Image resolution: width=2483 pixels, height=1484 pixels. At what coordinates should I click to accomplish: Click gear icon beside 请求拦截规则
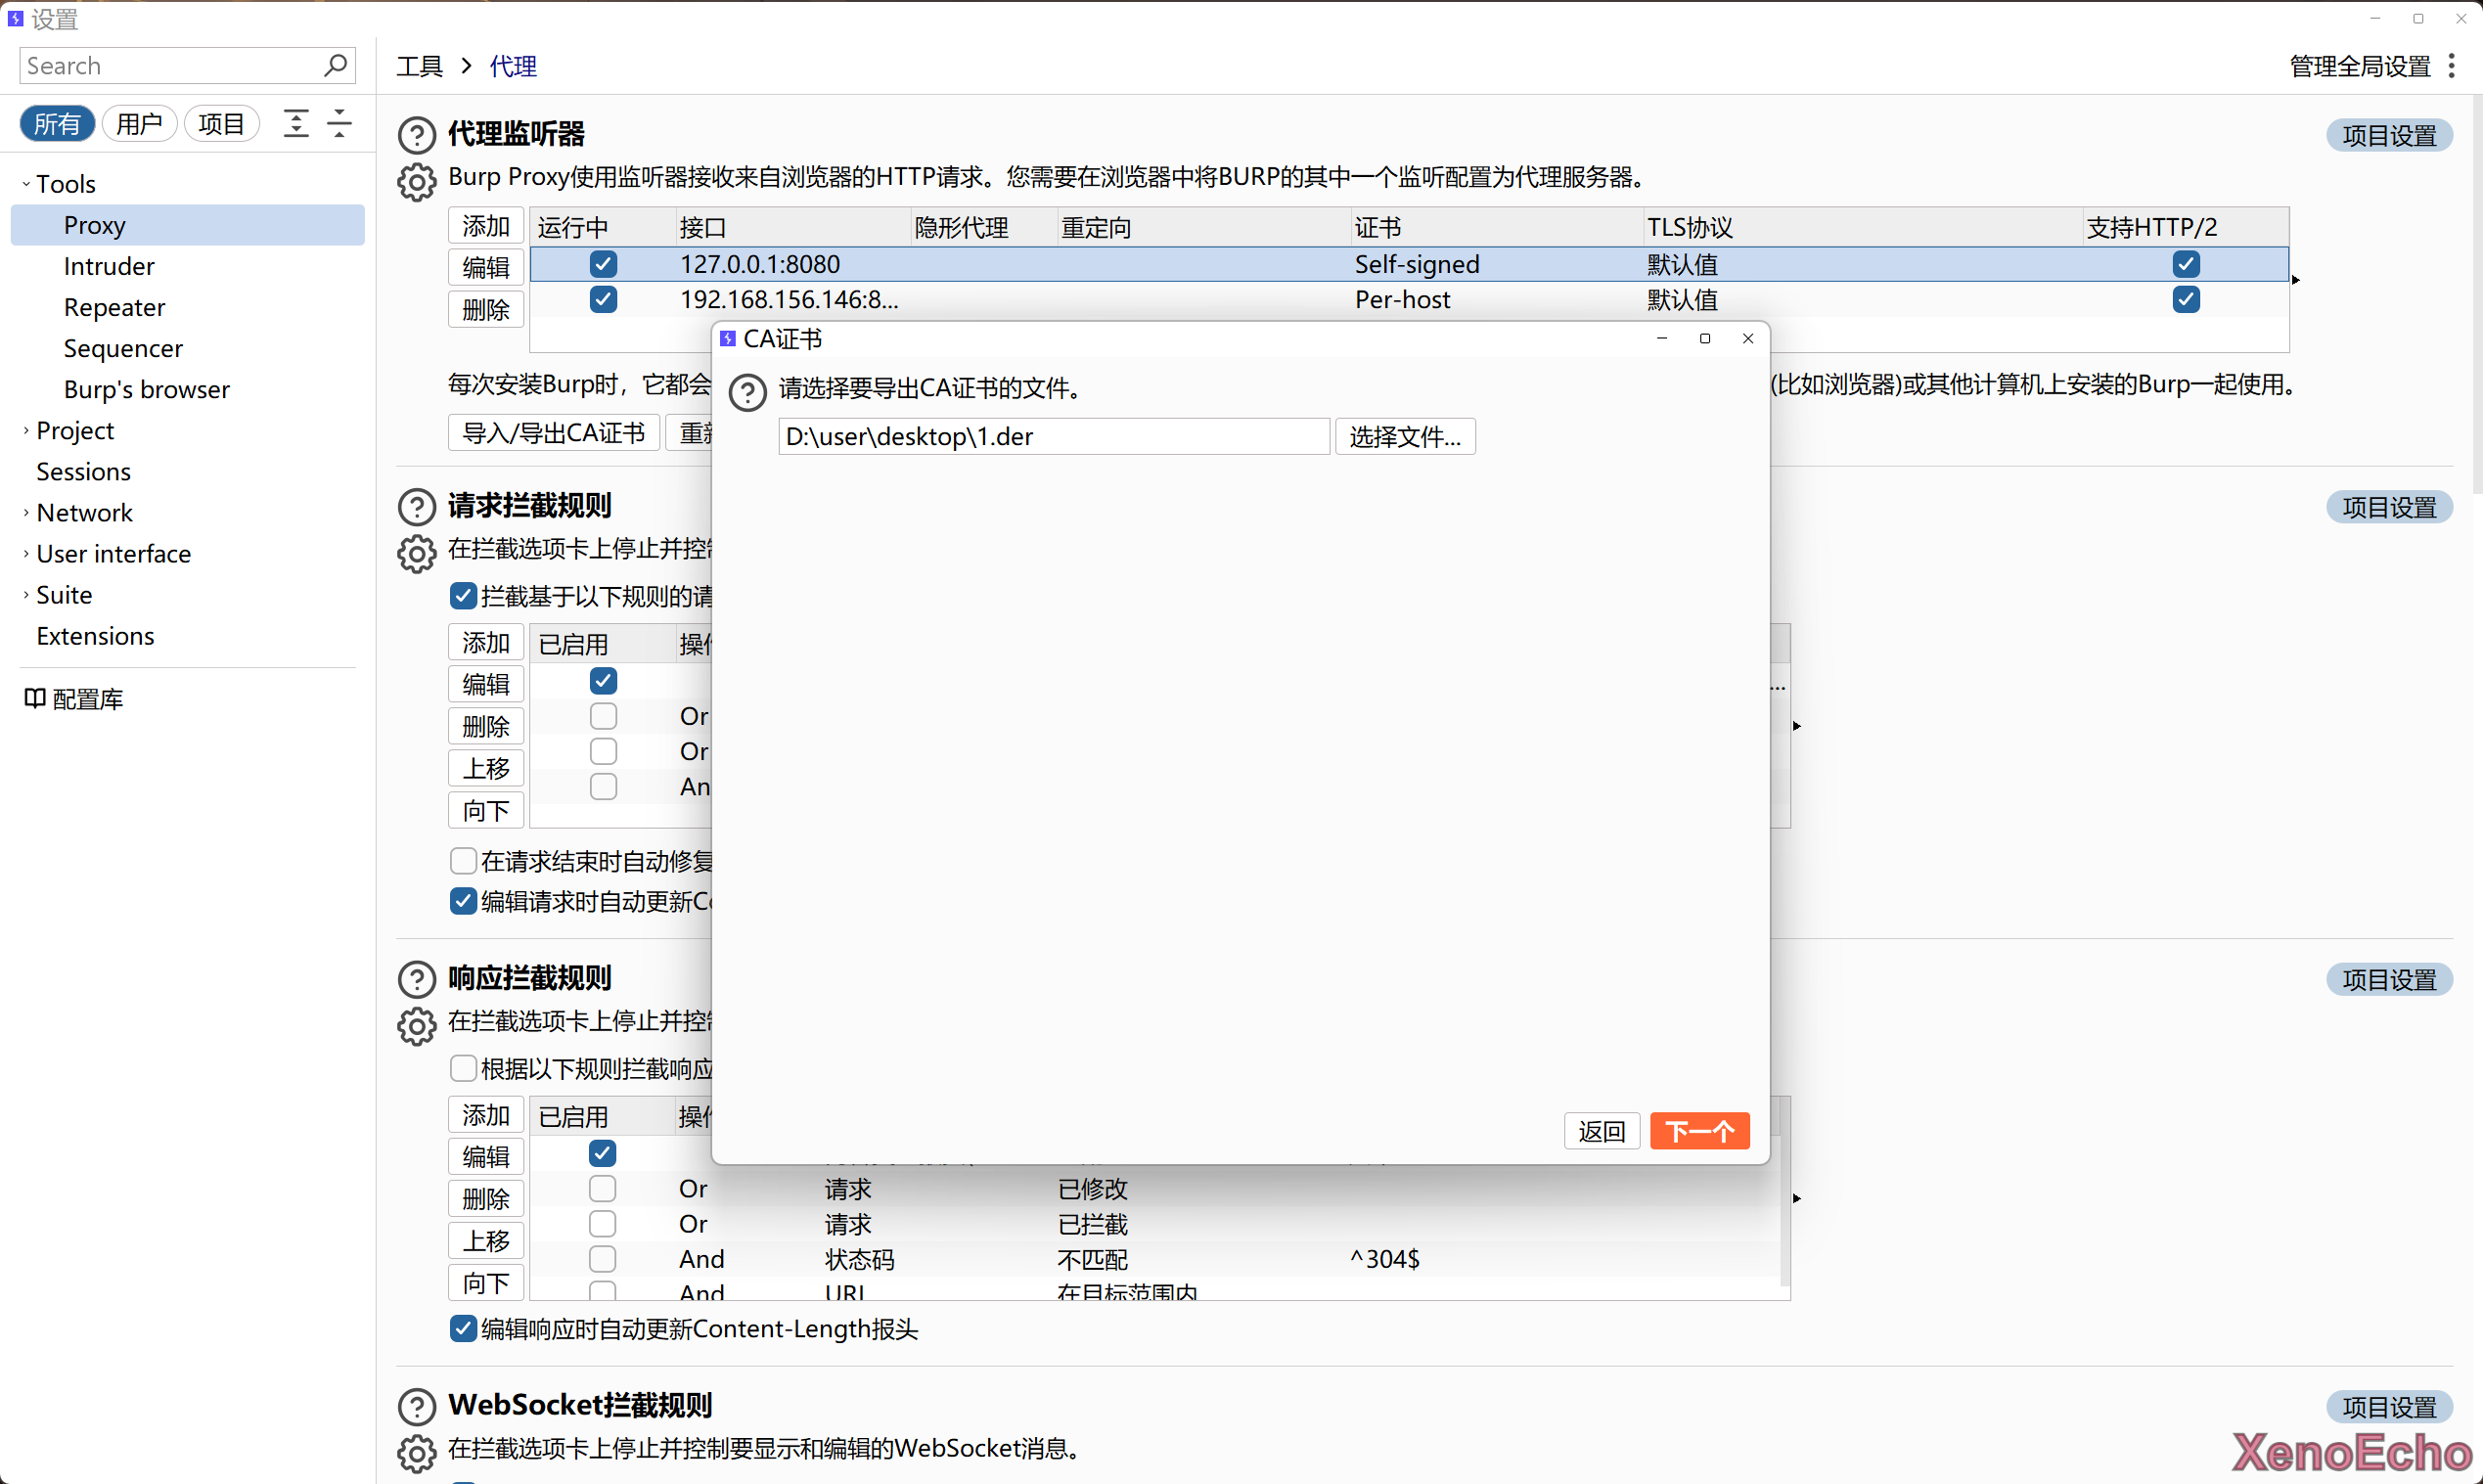(x=416, y=553)
